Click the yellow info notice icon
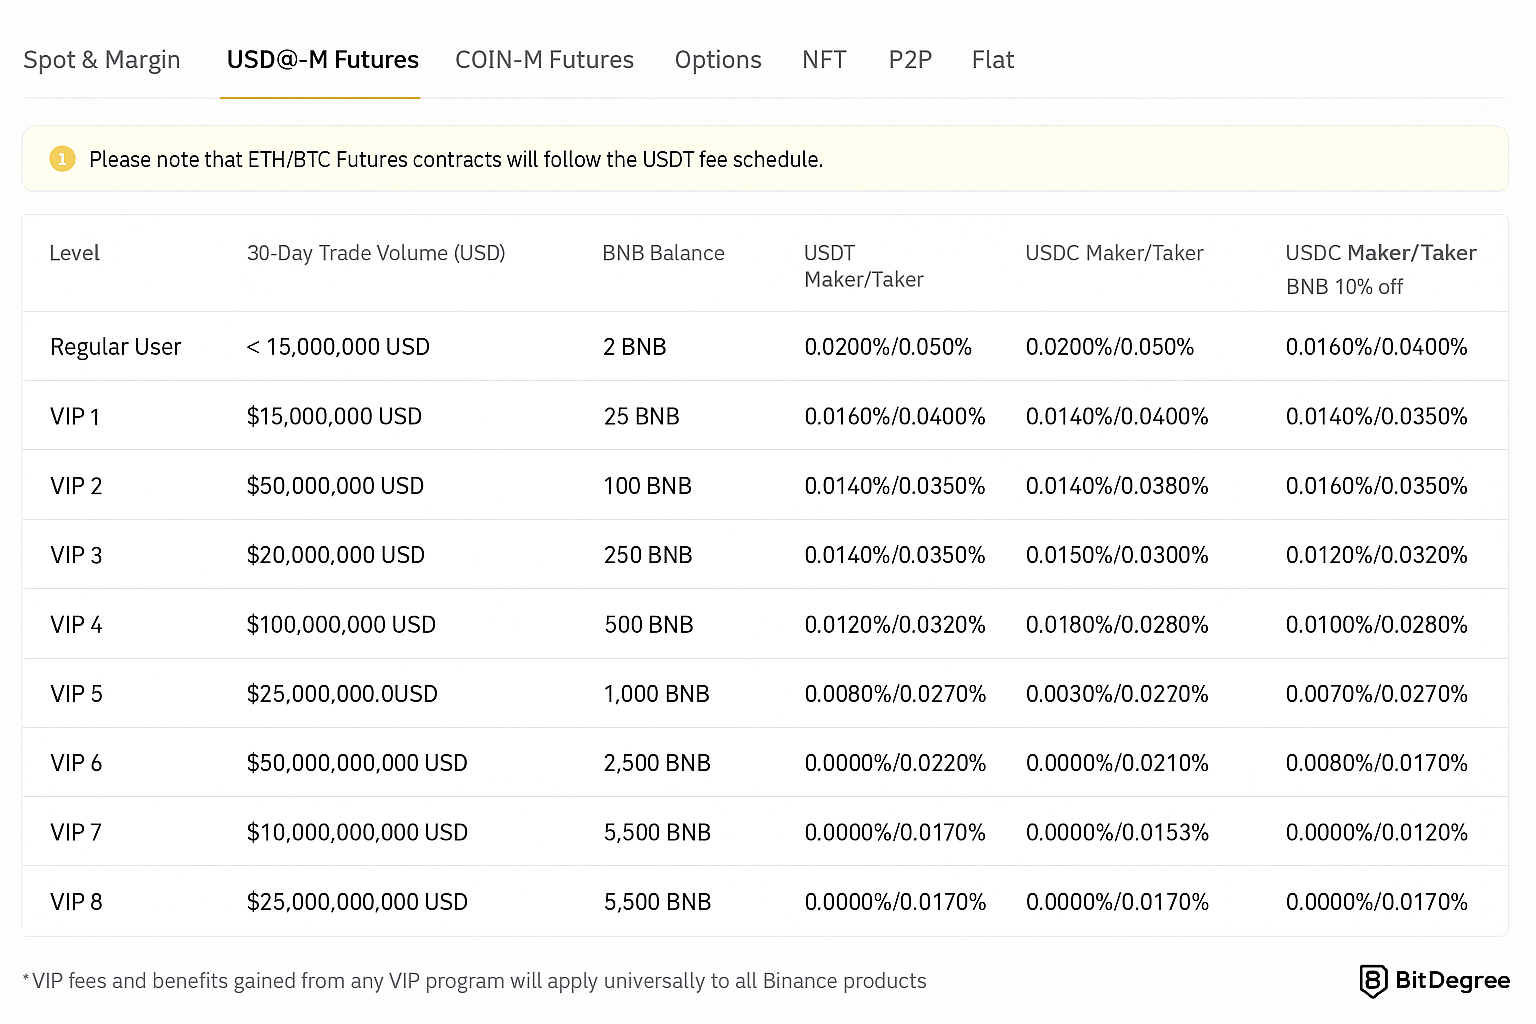1536x1024 pixels. (62, 159)
